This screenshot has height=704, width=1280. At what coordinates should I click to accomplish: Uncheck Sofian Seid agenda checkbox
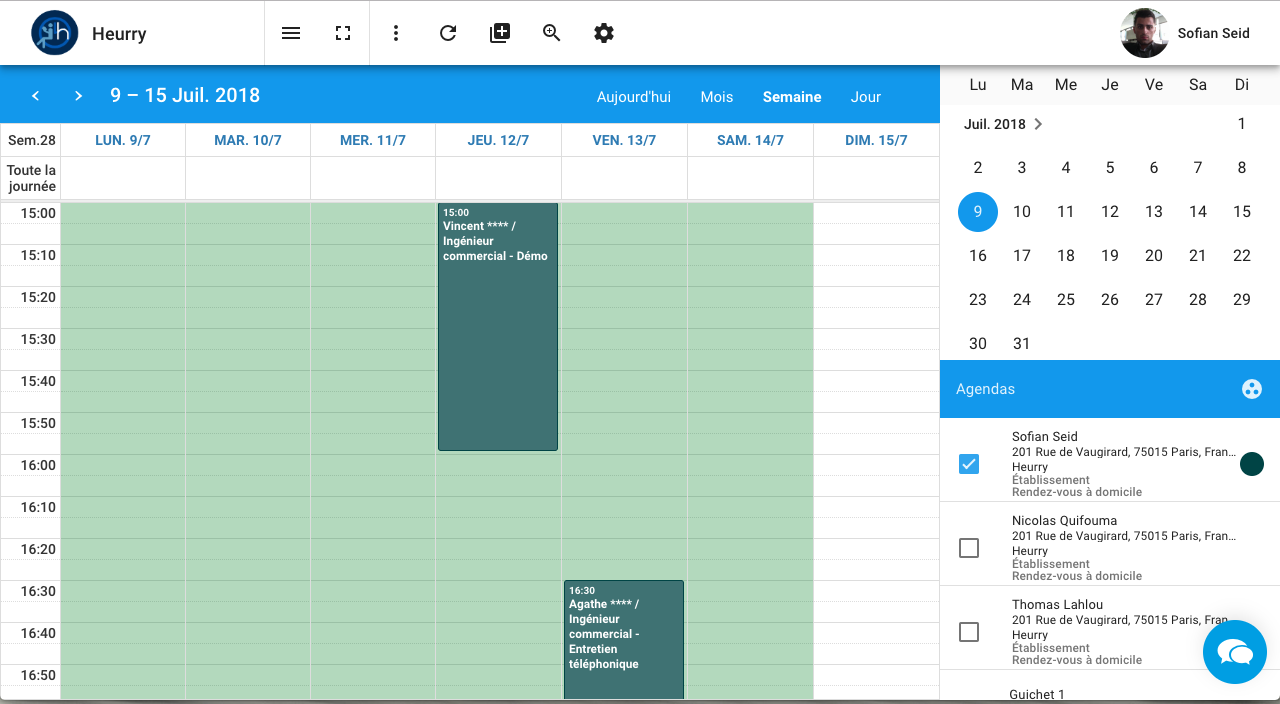pos(969,464)
